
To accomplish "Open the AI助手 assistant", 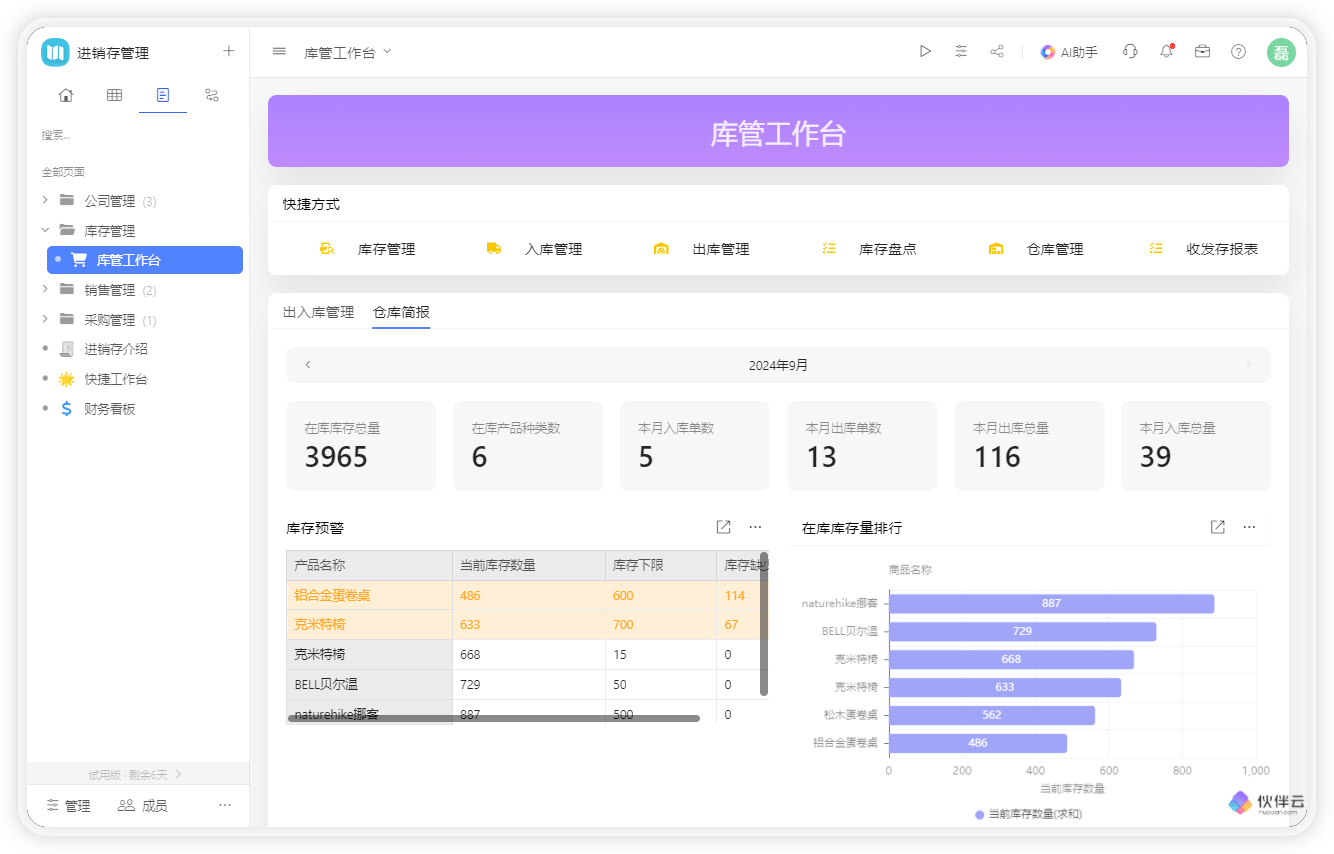I will pyautogui.click(x=1069, y=52).
